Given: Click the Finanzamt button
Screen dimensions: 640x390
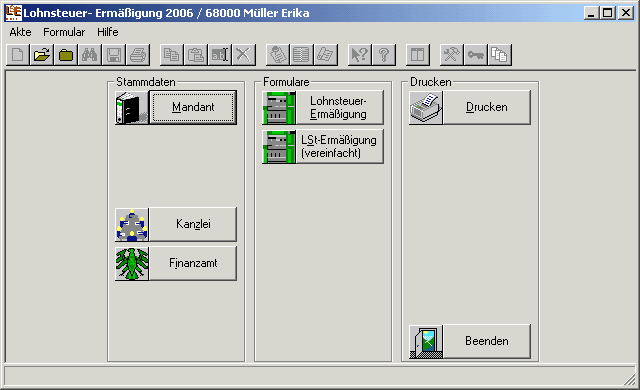Looking at the screenshot, I should pyautogui.click(x=193, y=263).
